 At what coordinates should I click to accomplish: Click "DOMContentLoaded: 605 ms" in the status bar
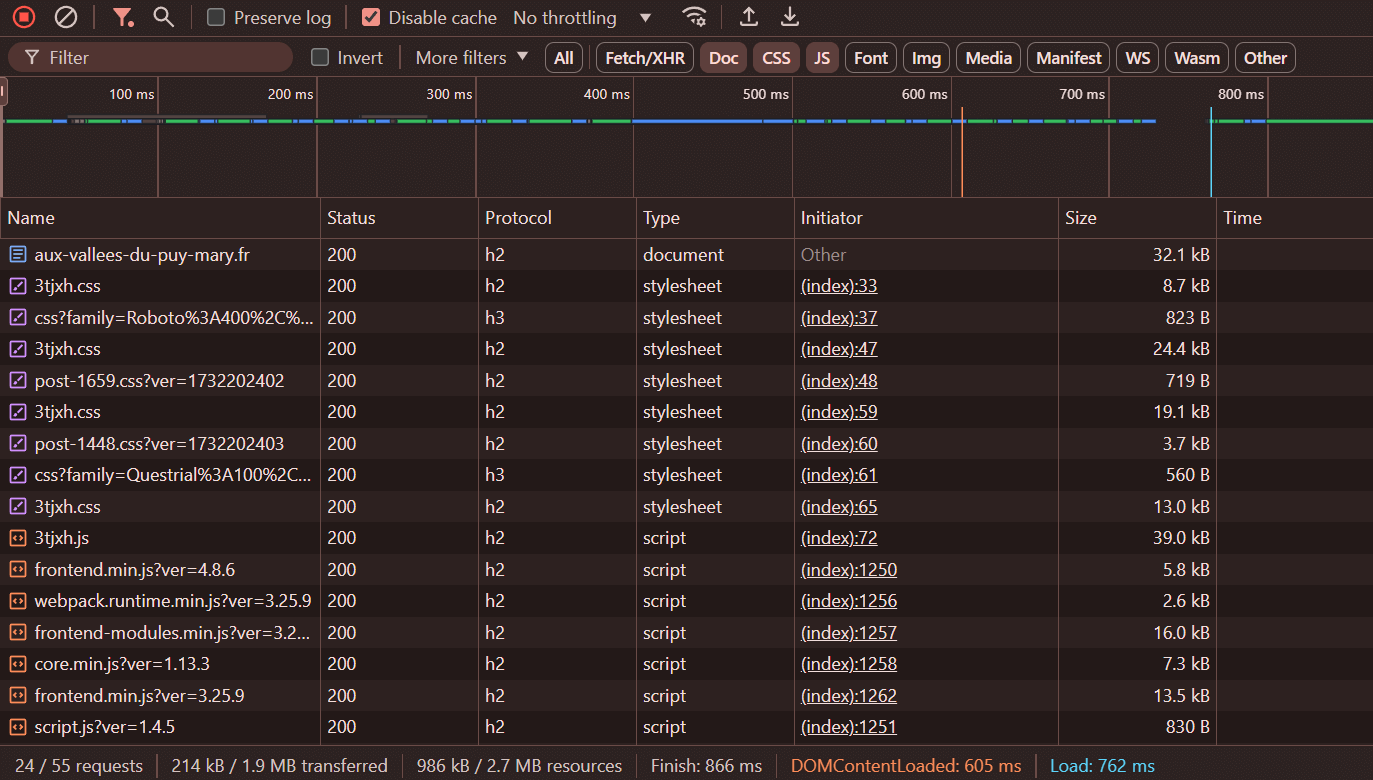coord(906,766)
